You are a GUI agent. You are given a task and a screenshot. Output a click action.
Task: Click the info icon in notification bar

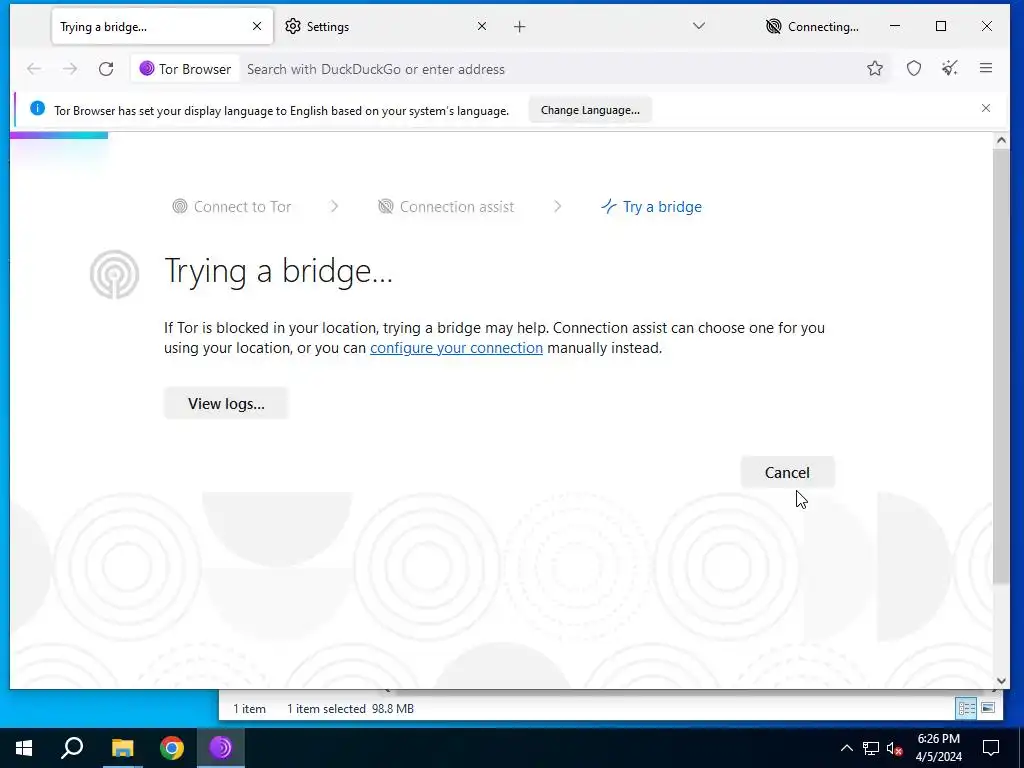coord(37,108)
